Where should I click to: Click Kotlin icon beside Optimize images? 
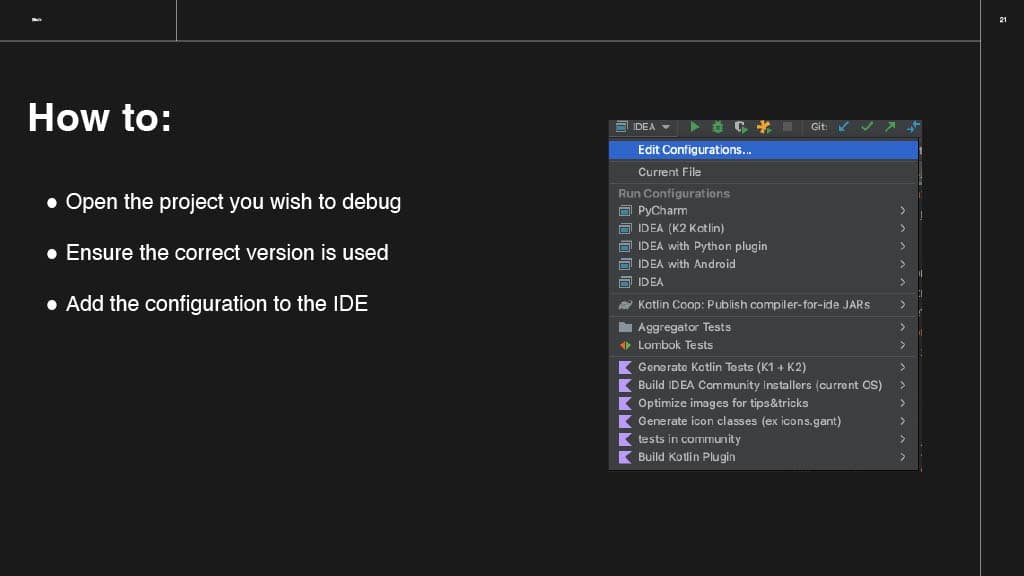[x=625, y=403]
